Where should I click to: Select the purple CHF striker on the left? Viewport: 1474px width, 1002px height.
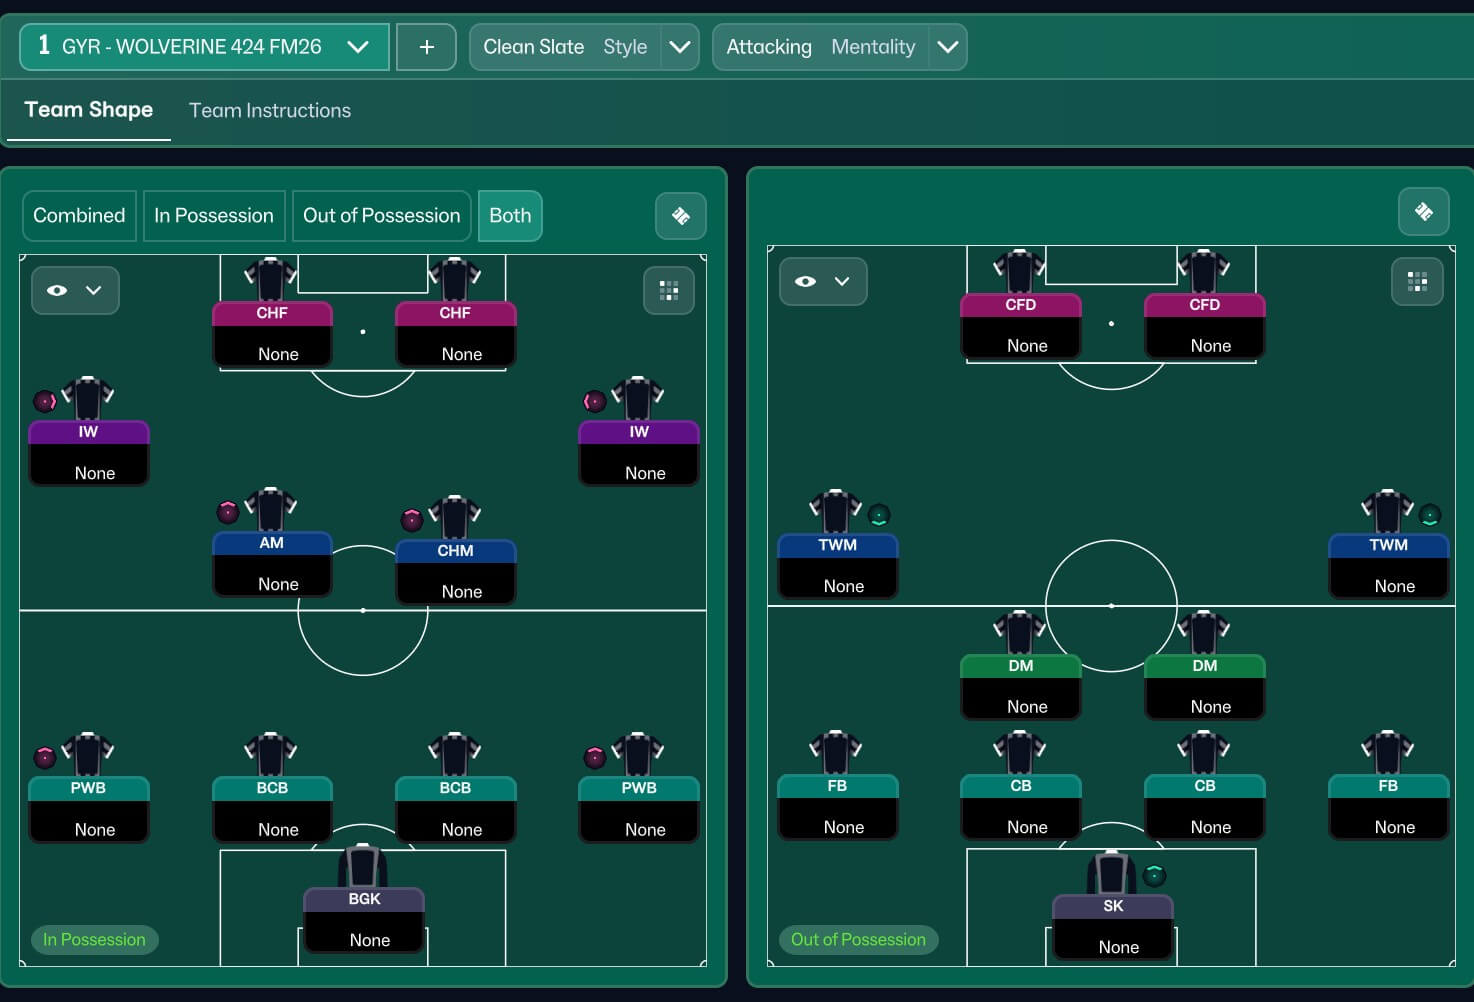[x=272, y=333]
